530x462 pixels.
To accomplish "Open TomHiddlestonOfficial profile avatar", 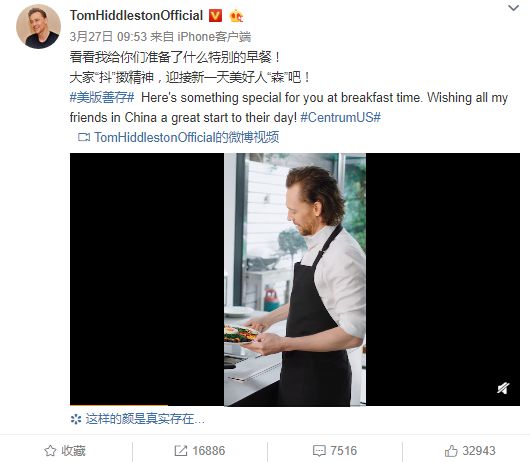I will [x=38, y=26].
